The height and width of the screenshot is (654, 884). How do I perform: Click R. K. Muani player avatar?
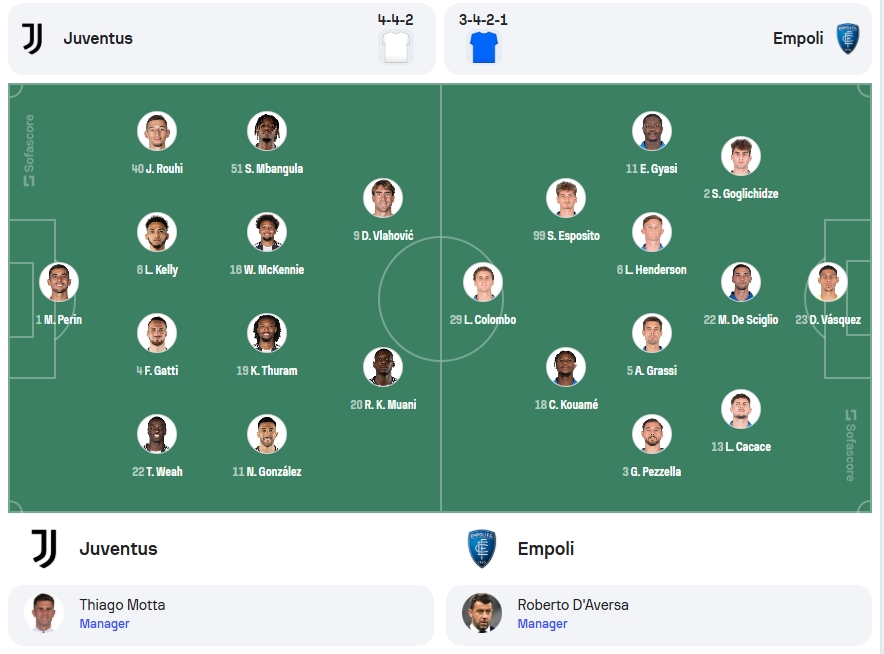[x=383, y=367]
